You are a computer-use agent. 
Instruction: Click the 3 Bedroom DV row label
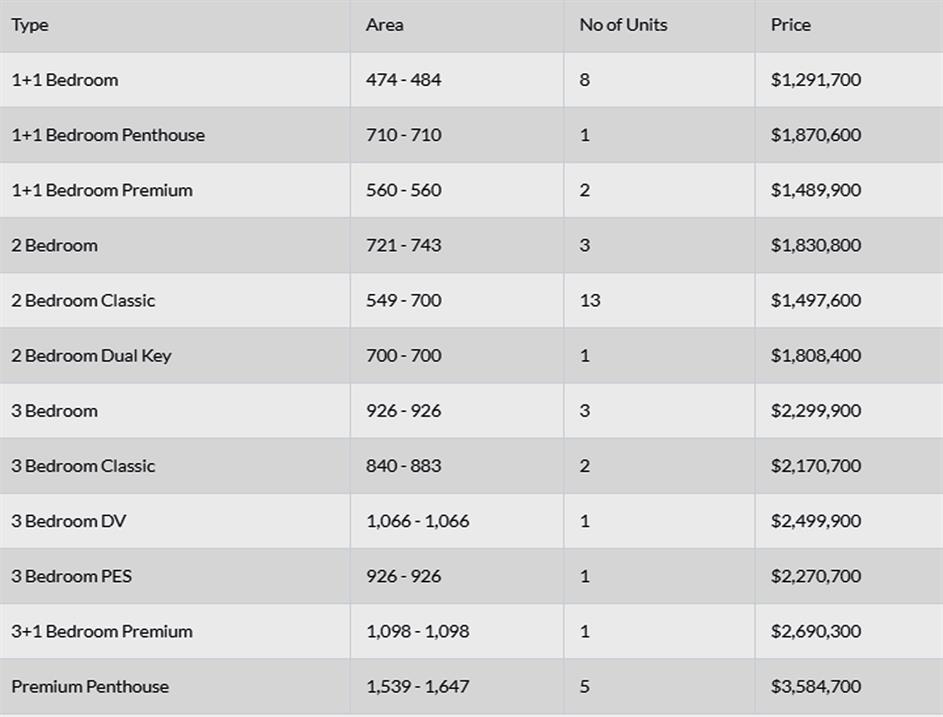69,521
